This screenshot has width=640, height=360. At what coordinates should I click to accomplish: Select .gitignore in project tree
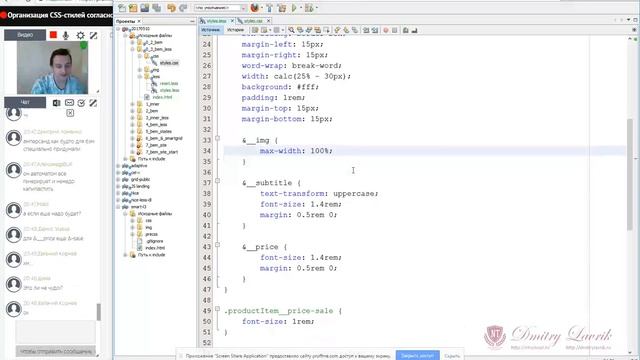click(154, 241)
